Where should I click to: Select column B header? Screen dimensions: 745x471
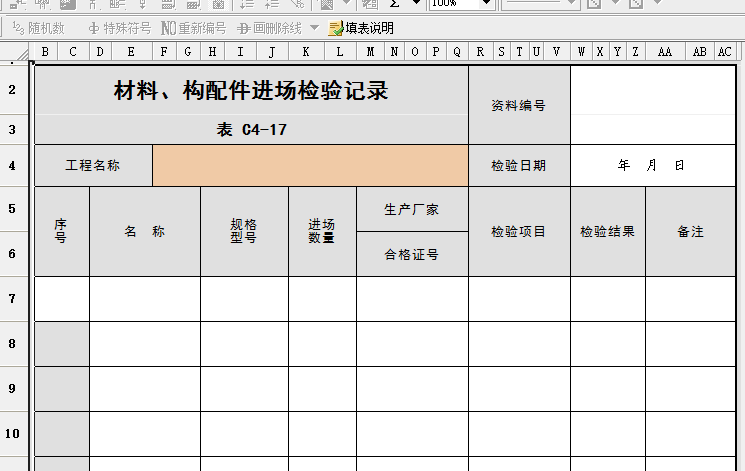(x=45, y=51)
